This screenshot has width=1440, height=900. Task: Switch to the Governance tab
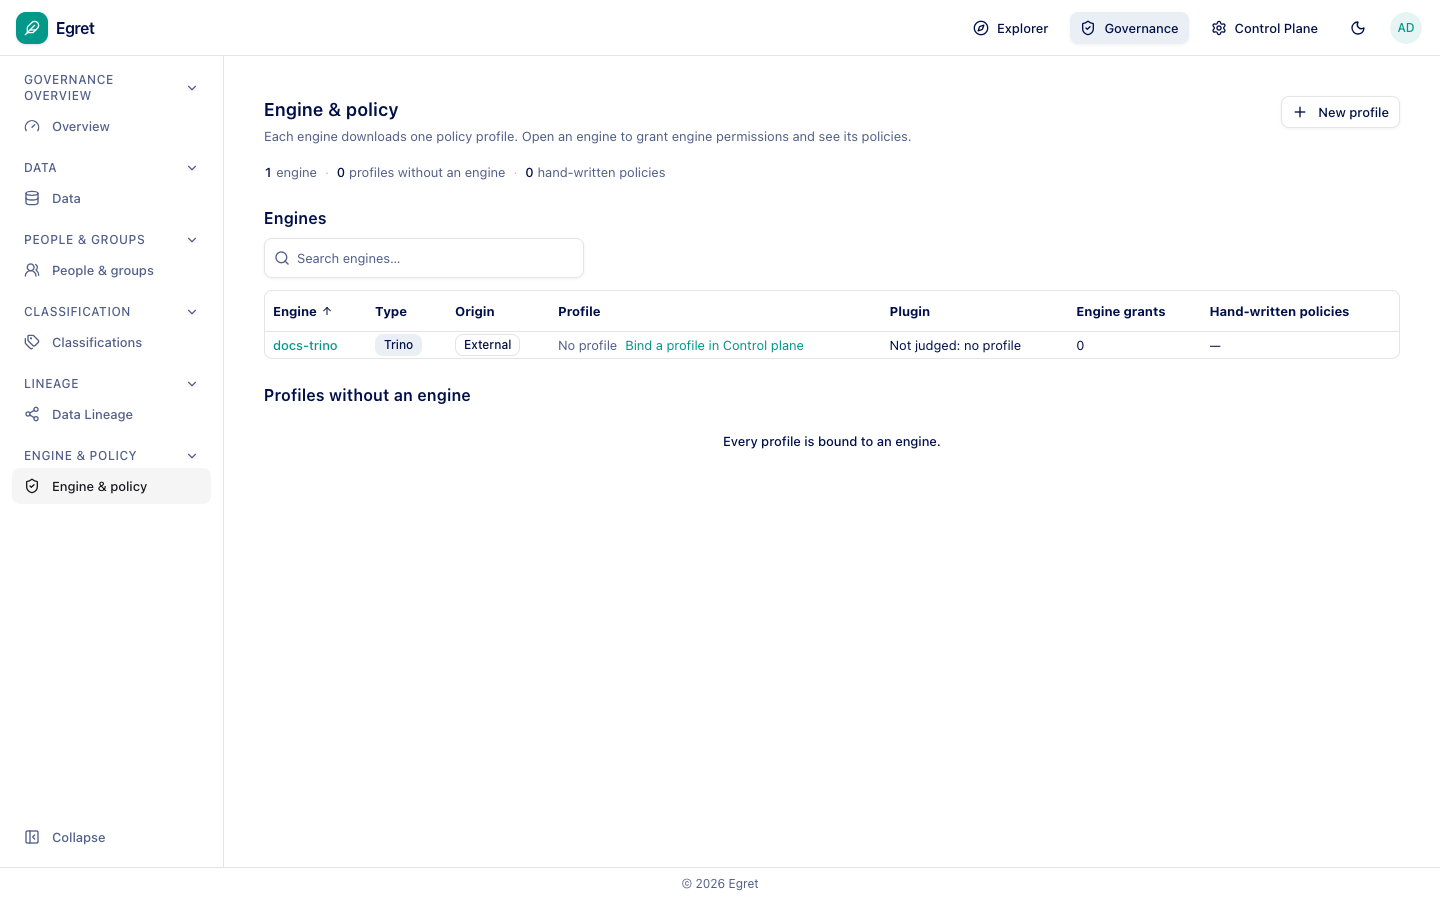1129,28
